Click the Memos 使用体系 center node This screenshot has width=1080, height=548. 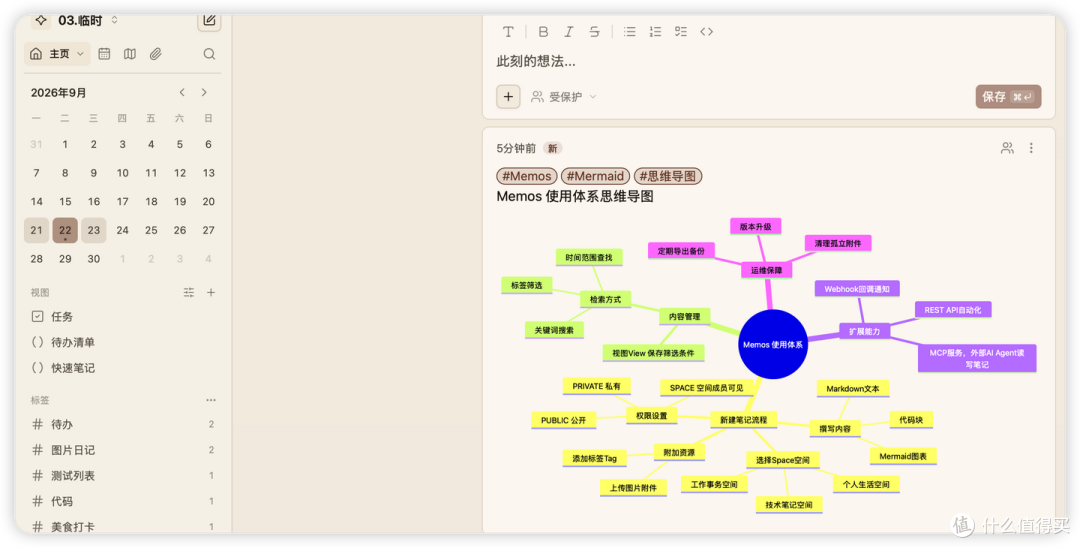(x=773, y=344)
